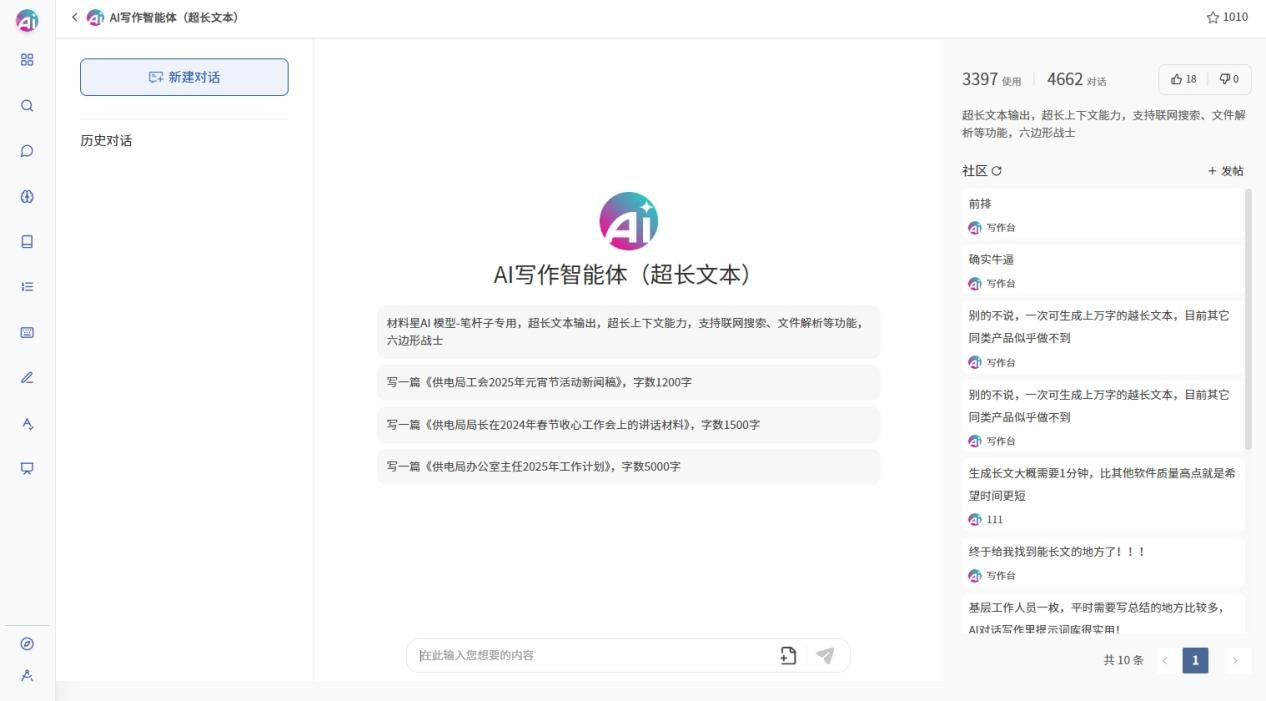The image size is (1266, 701).
Task: Refresh the community posts list
Action: 996,171
